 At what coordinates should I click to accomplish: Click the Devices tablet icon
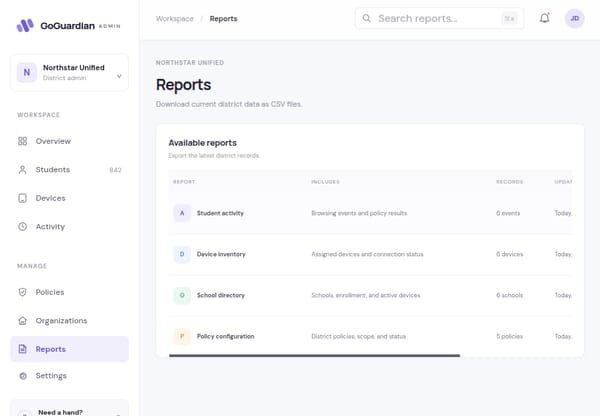[x=23, y=198]
